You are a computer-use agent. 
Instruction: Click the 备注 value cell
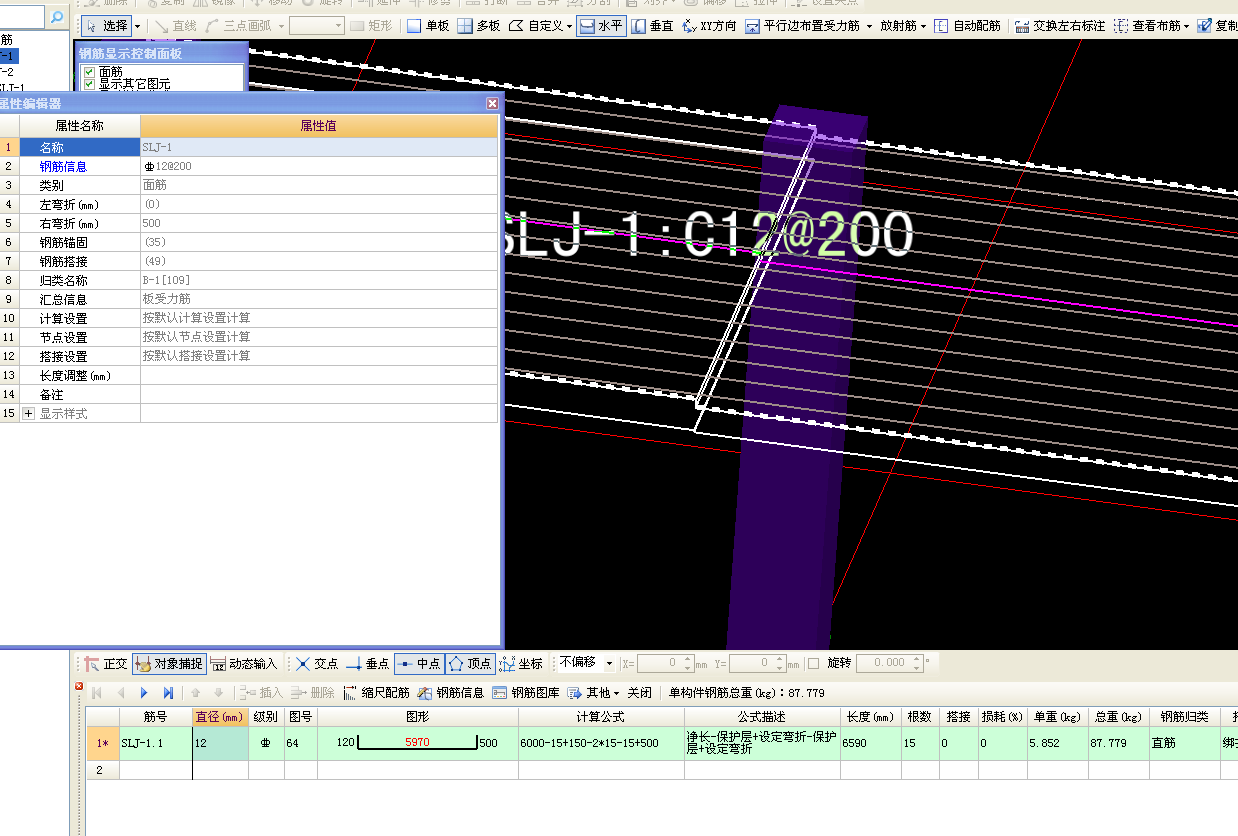click(x=319, y=394)
